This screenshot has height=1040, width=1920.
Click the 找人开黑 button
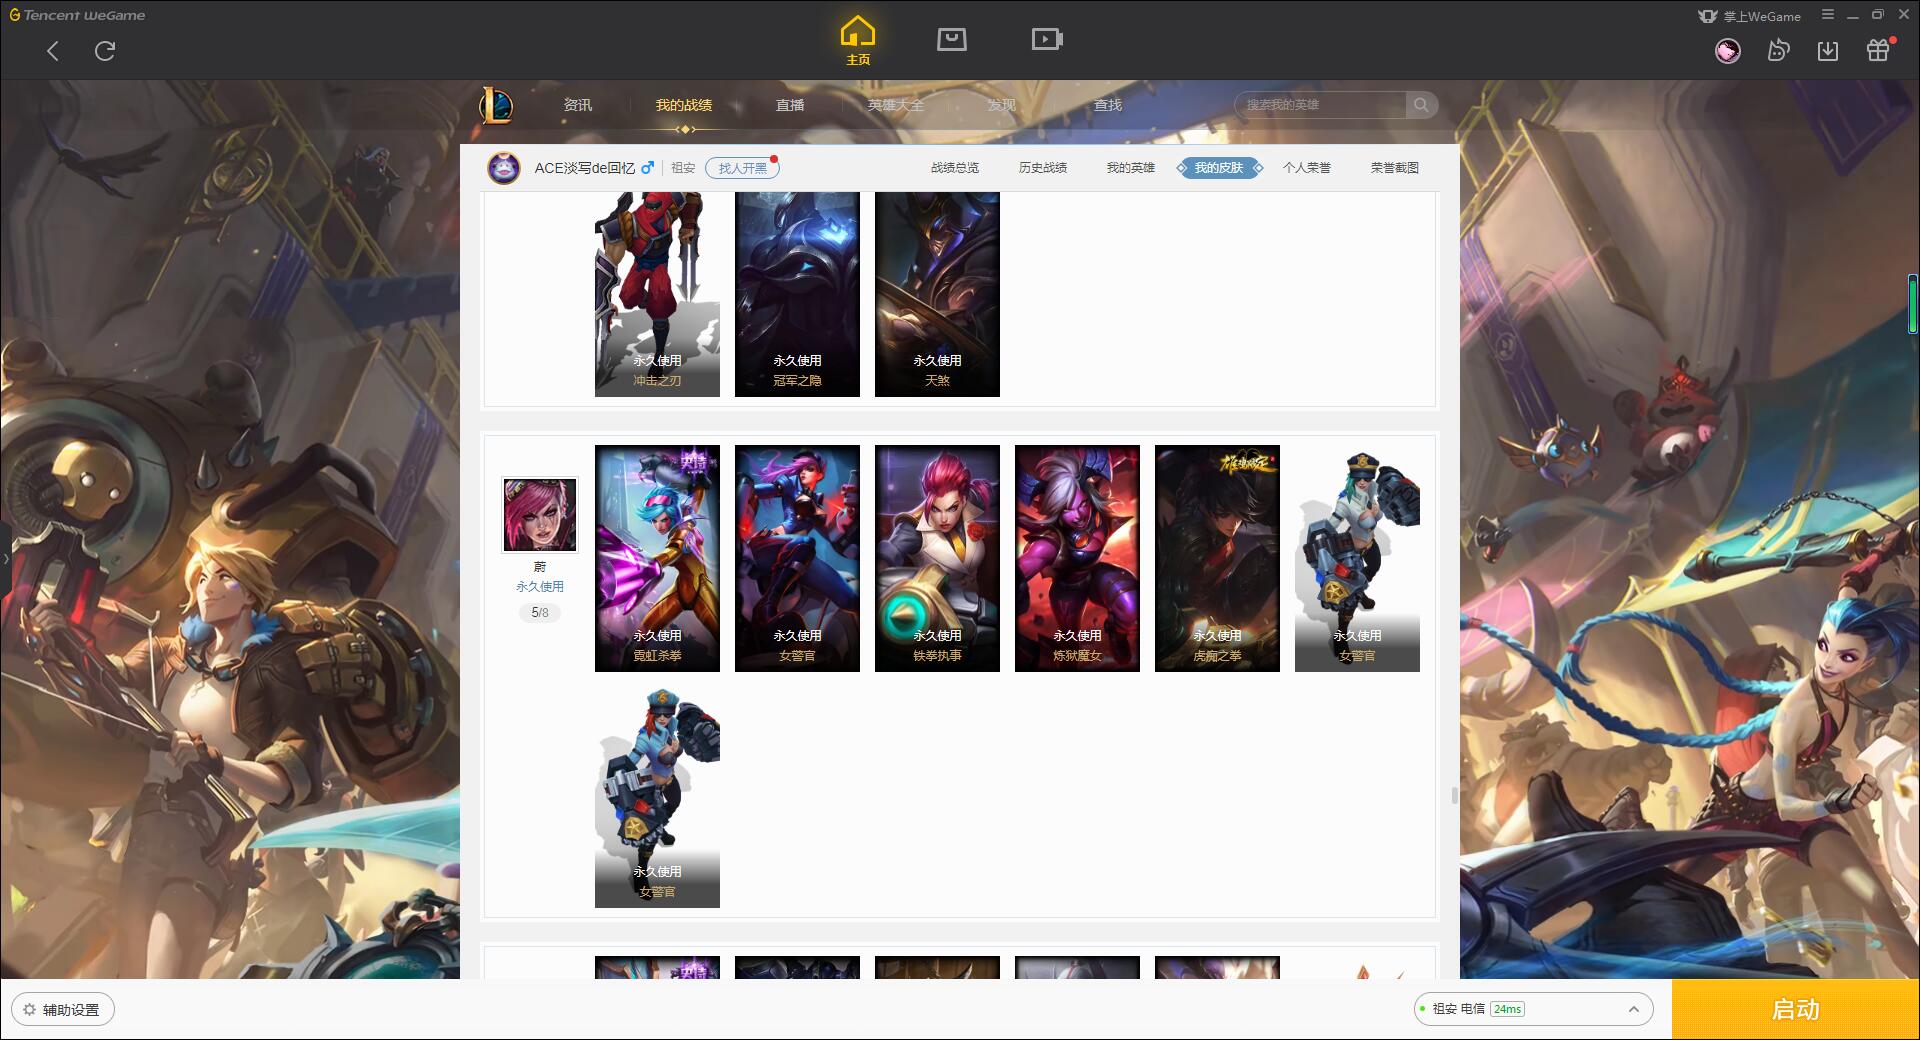click(x=742, y=168)
